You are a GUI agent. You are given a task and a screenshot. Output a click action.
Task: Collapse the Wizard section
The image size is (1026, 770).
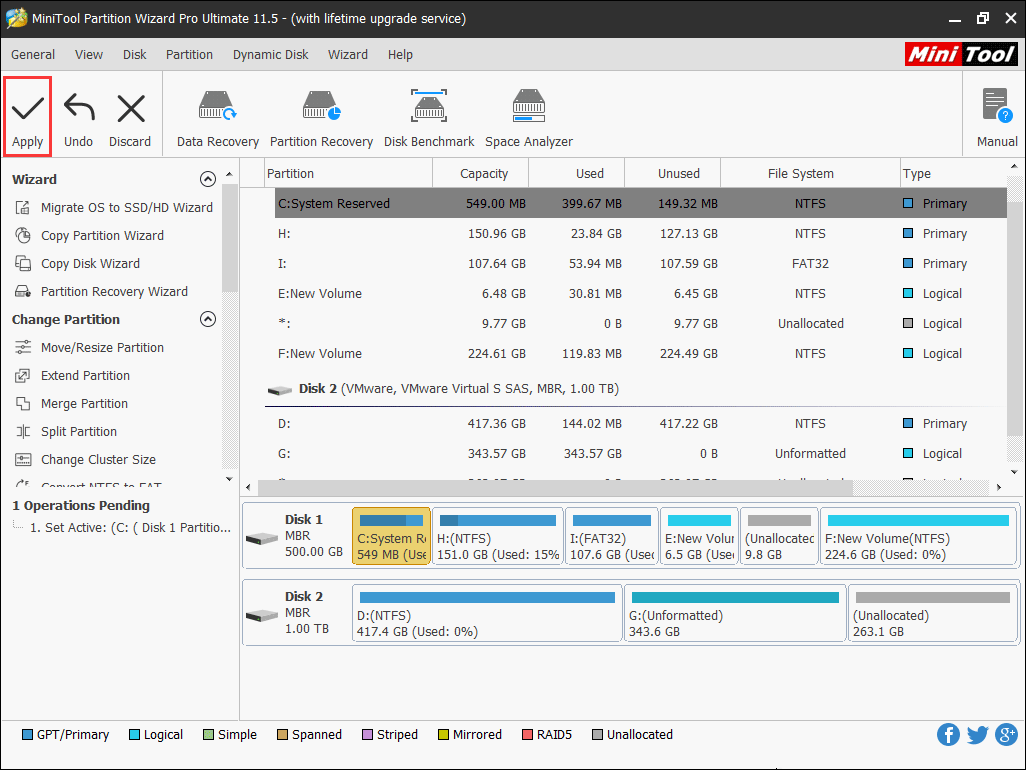click(x=207, y=179)
